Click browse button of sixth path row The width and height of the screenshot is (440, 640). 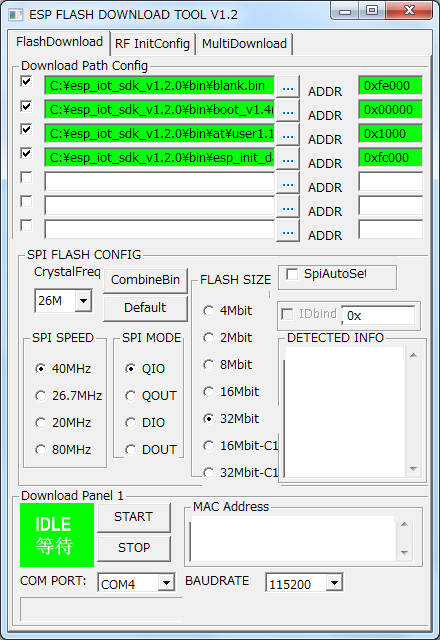pos(288,207)
